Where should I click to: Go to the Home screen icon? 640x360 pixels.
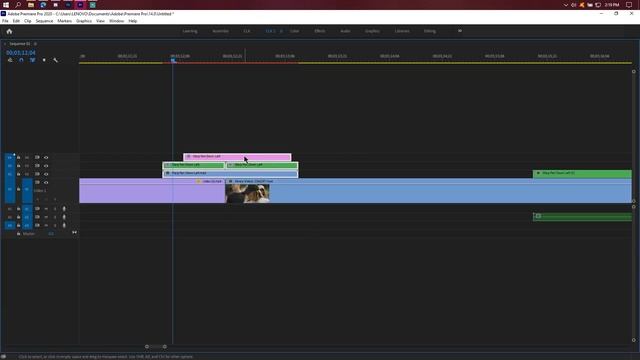pos(9,31)
